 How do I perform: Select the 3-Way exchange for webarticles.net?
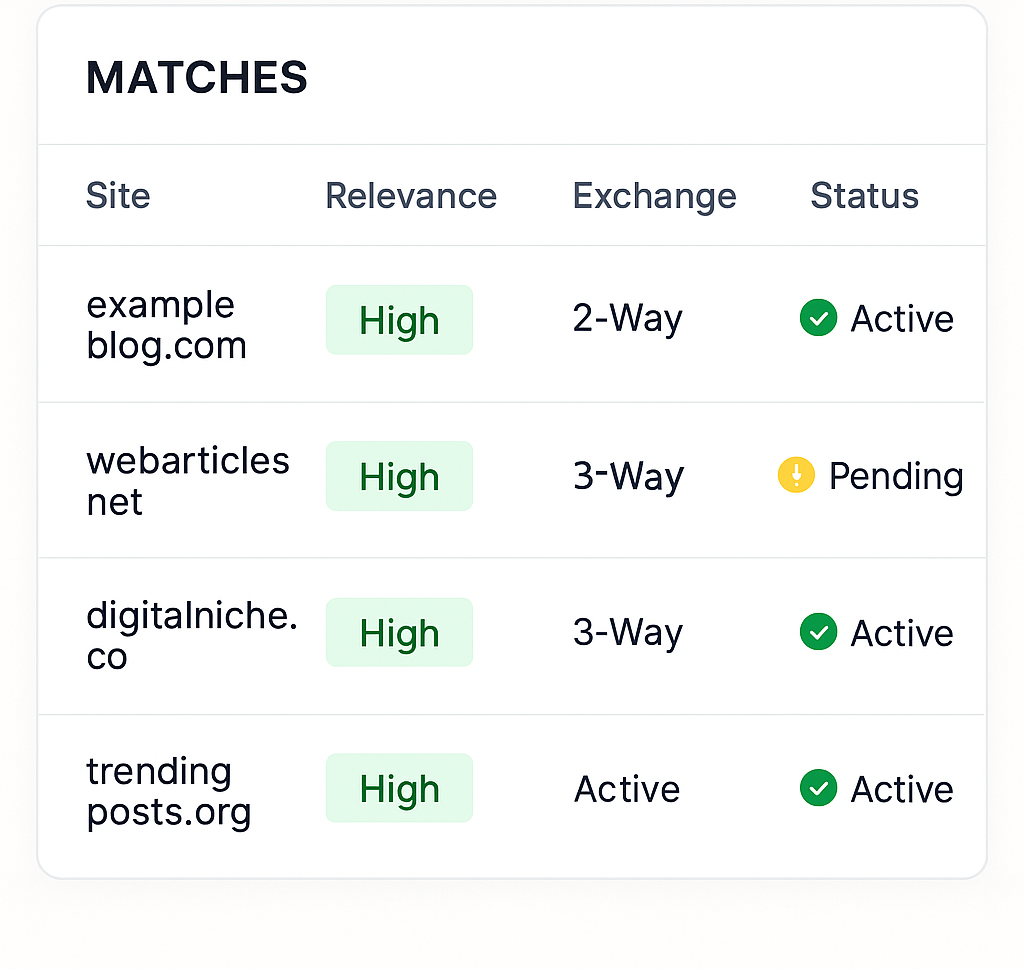pos(628,476)
